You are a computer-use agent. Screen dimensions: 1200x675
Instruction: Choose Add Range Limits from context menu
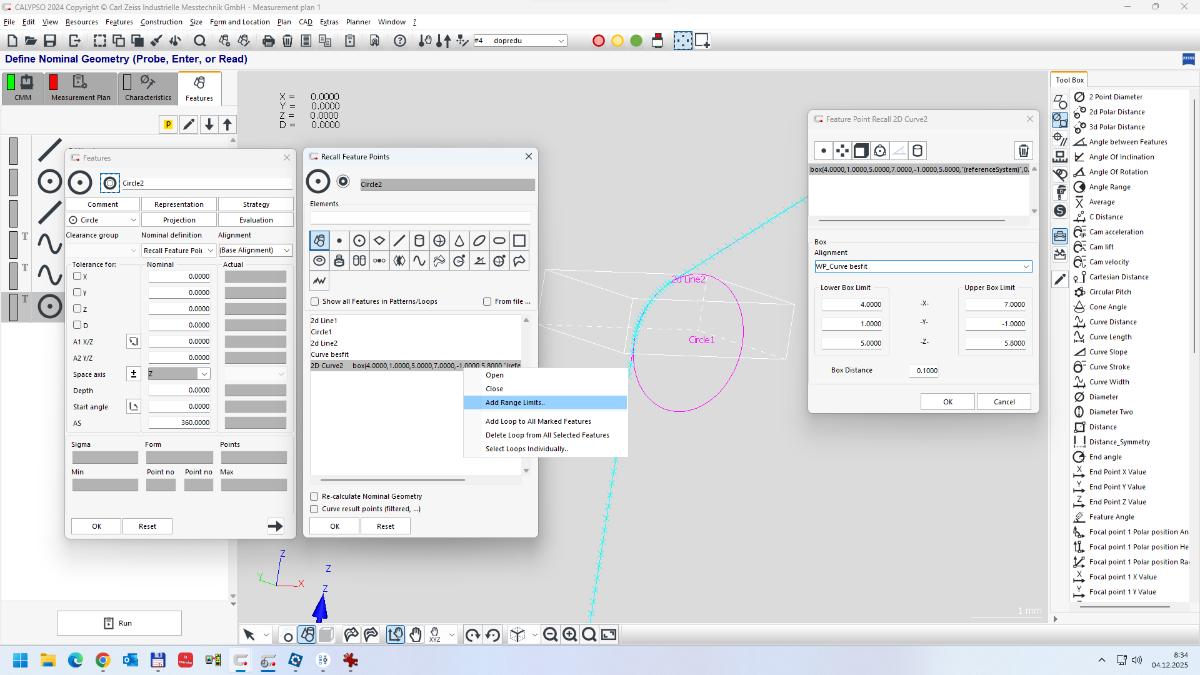tap(515, 402)
